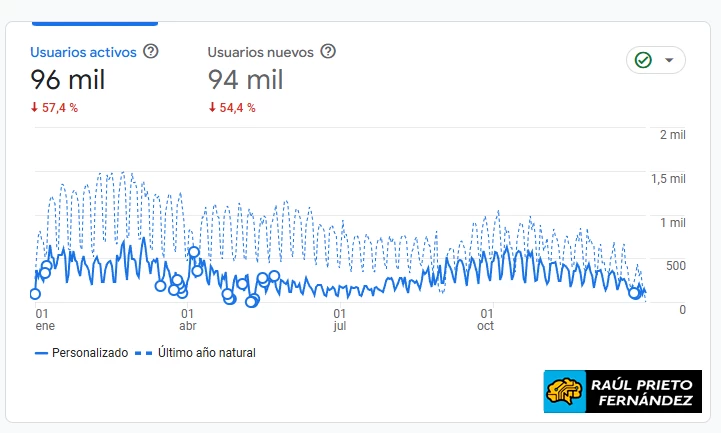
Task: Click the green checkmark data quality icon
Action: [x=643, y=60]
